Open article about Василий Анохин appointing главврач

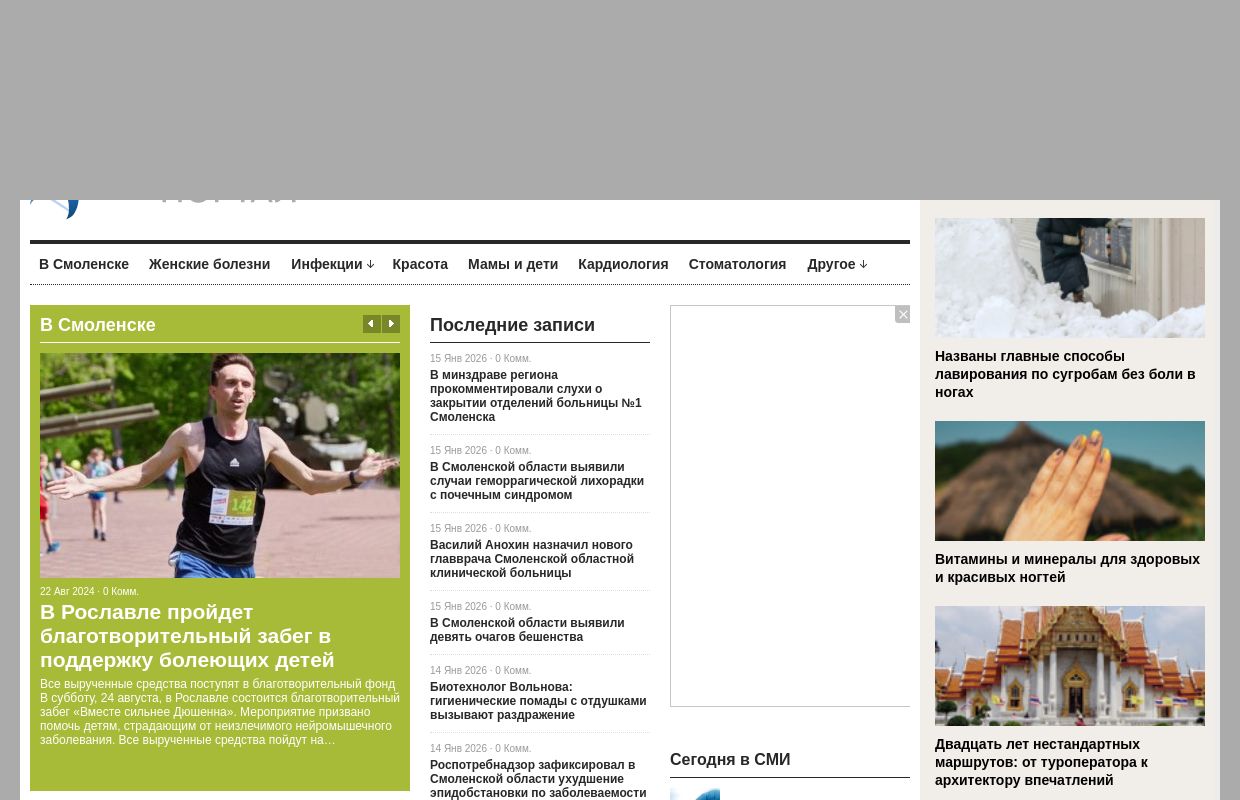[531, 559]
